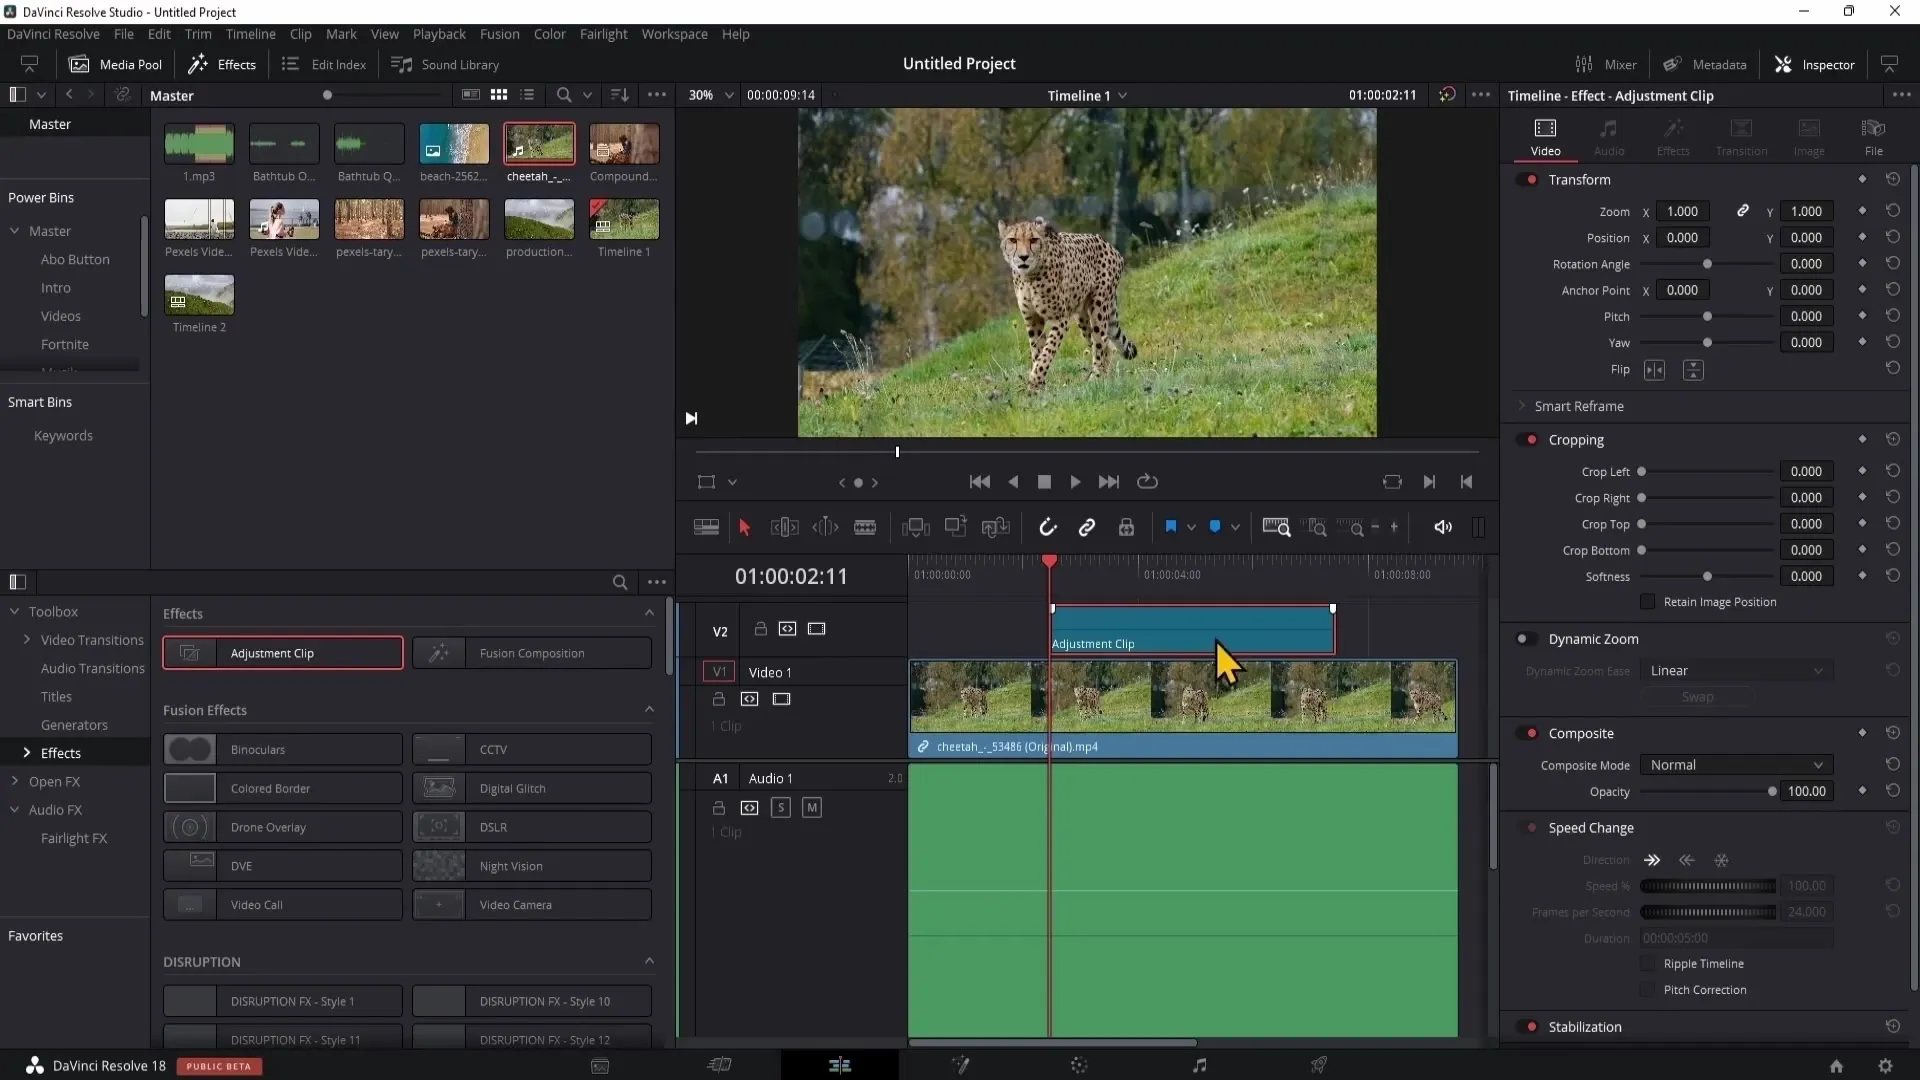Select the Flag marker icon in toolbar
Viewport: 1920px width, 1080px height.
point(1171,526)
